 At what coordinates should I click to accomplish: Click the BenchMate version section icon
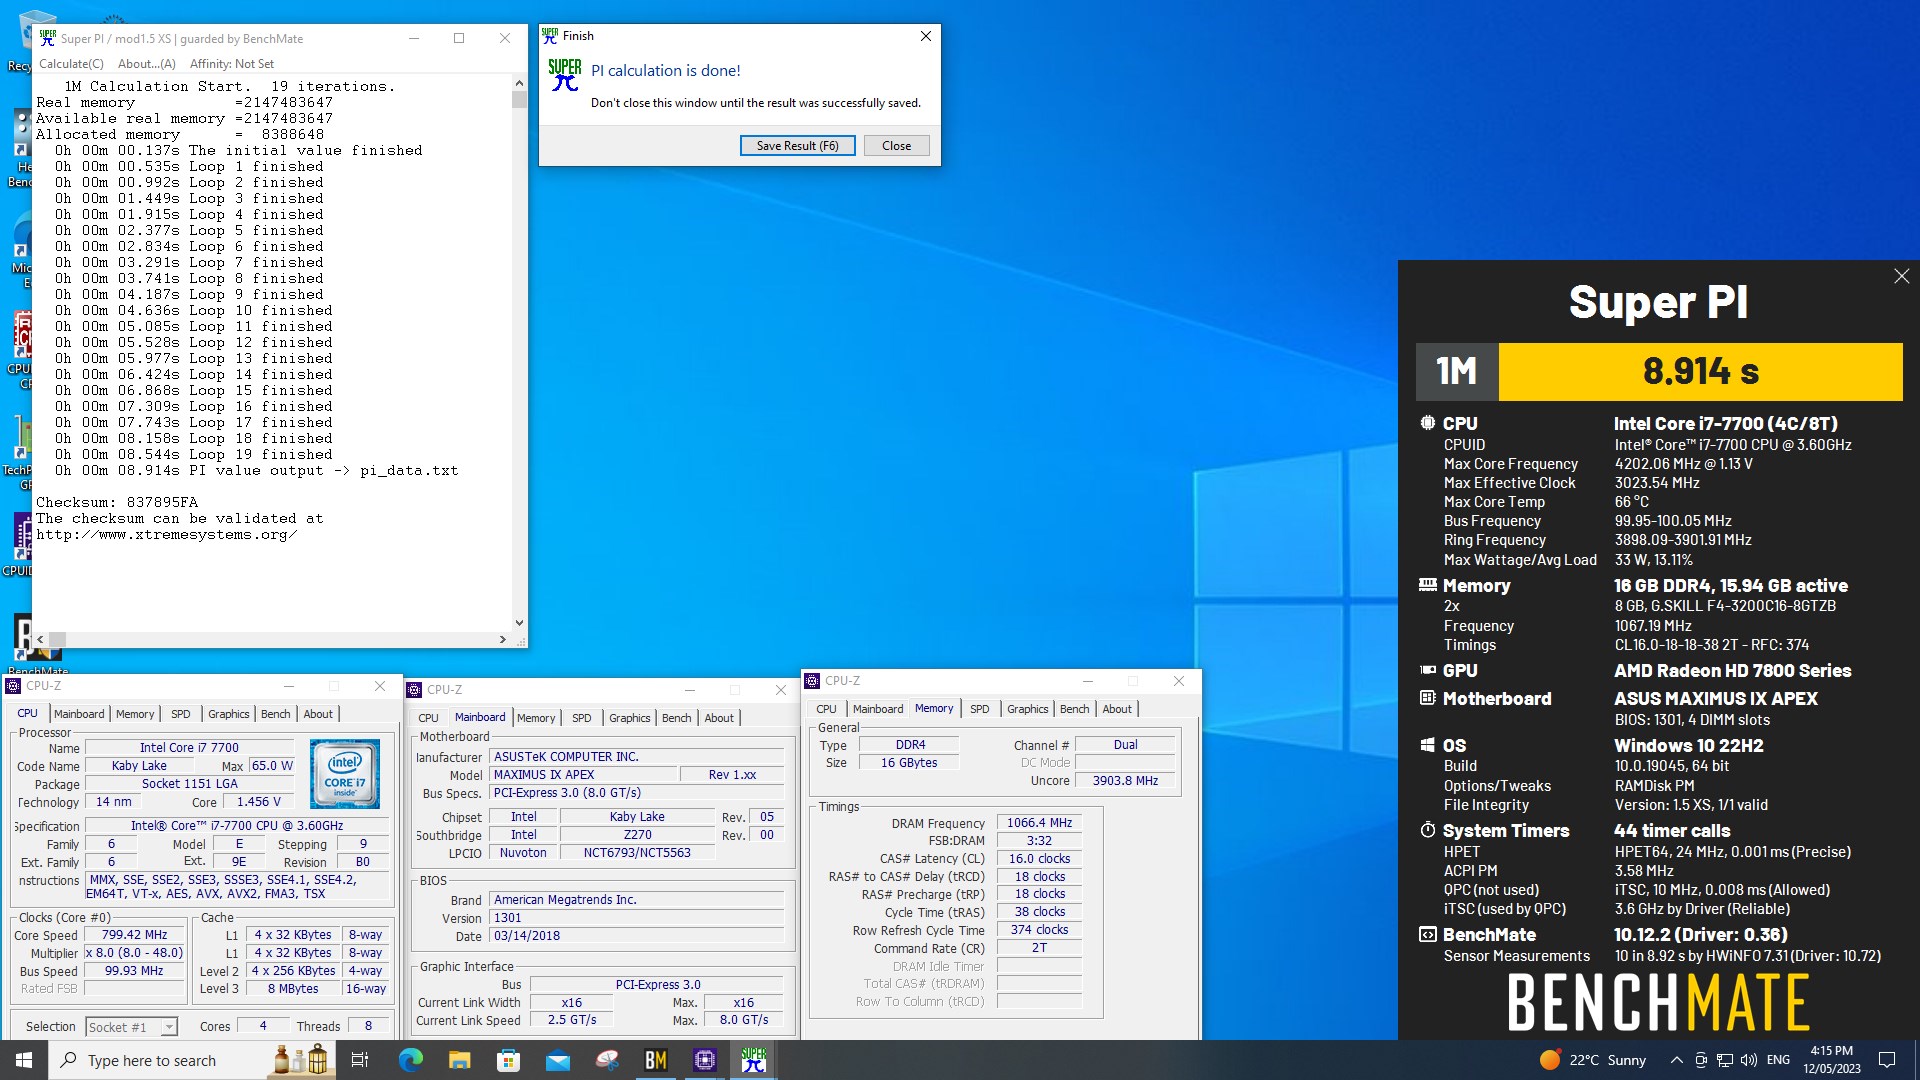tap(1427, 934)
